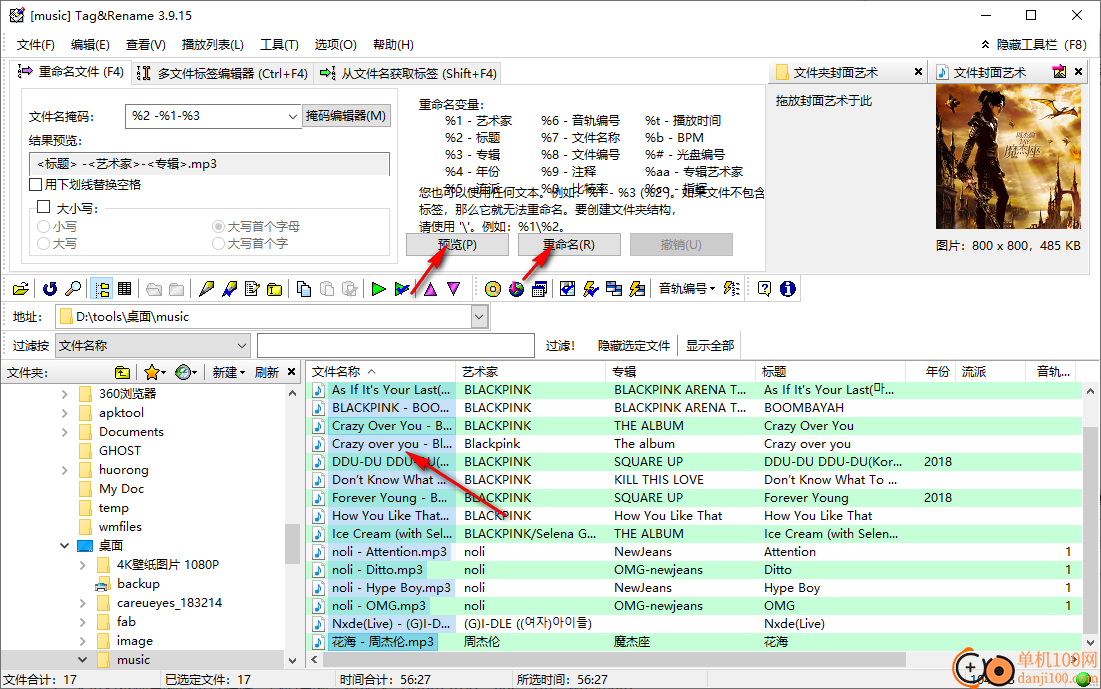This screenshot has height=689, width=1101.
Task: Click the notepad with pencil icon
Action: coord(252,289)
